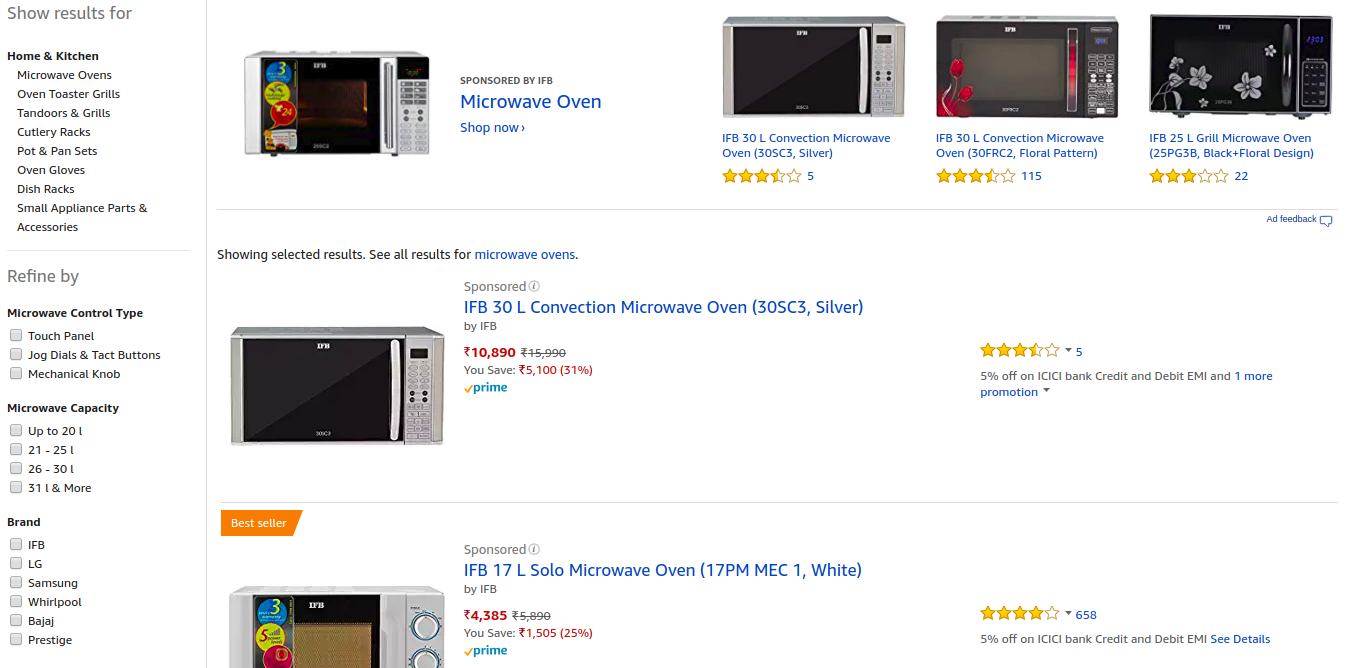
Task: Click the Ad feedback speech bubble icon
Action: [1326, 221]
